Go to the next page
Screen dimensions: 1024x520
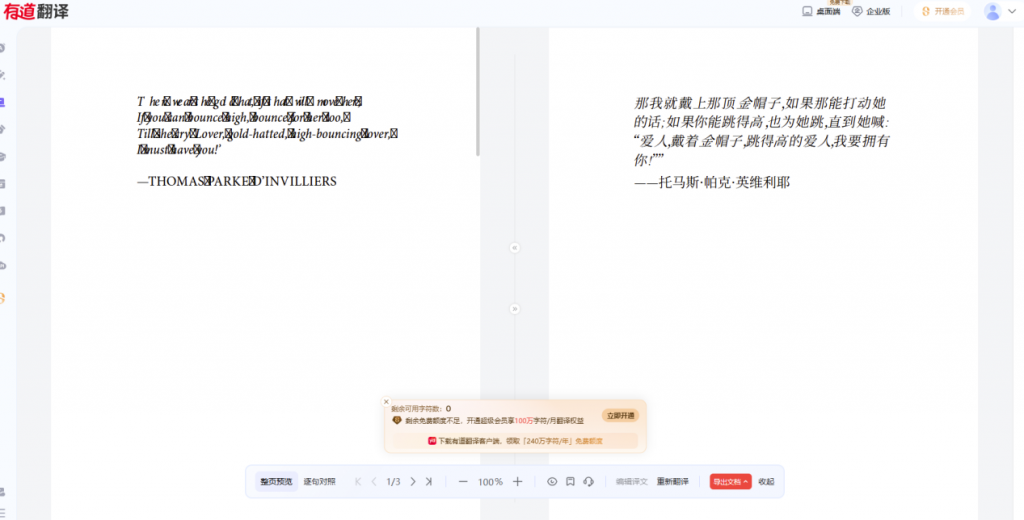click(x=413, y=481)
